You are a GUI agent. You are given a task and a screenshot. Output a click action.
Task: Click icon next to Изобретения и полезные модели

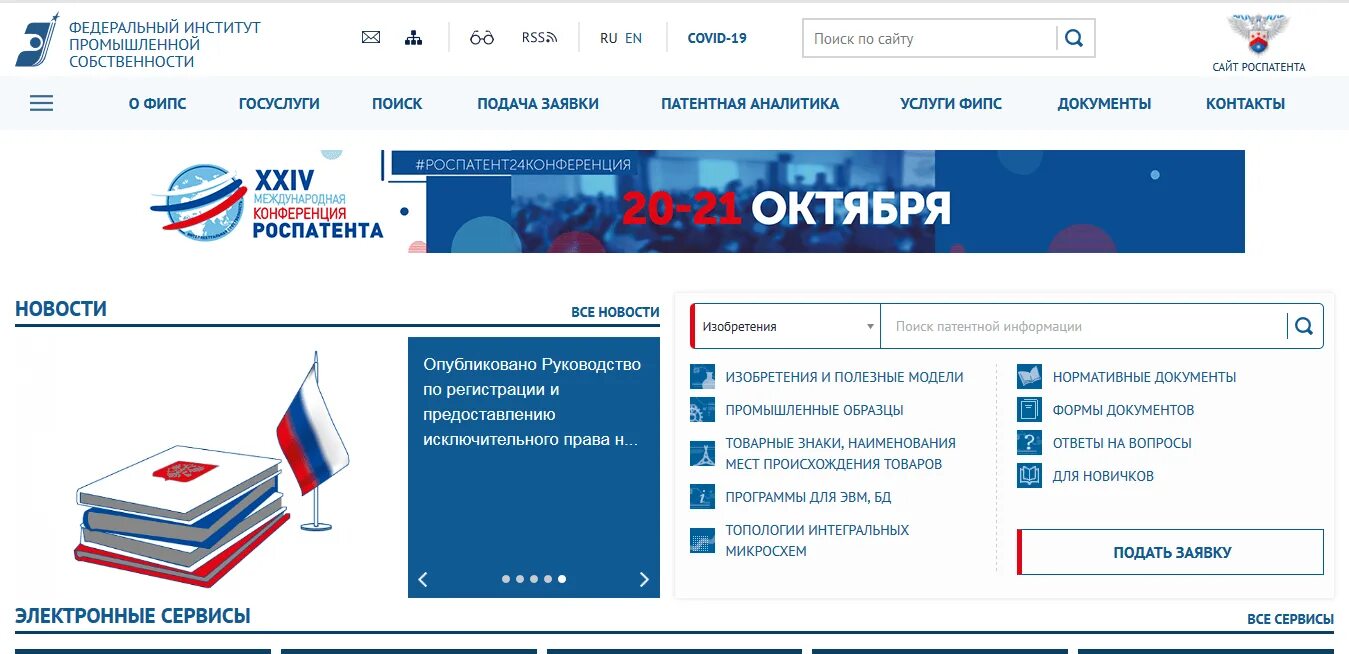pyautogui.click(x=702, y=377)
